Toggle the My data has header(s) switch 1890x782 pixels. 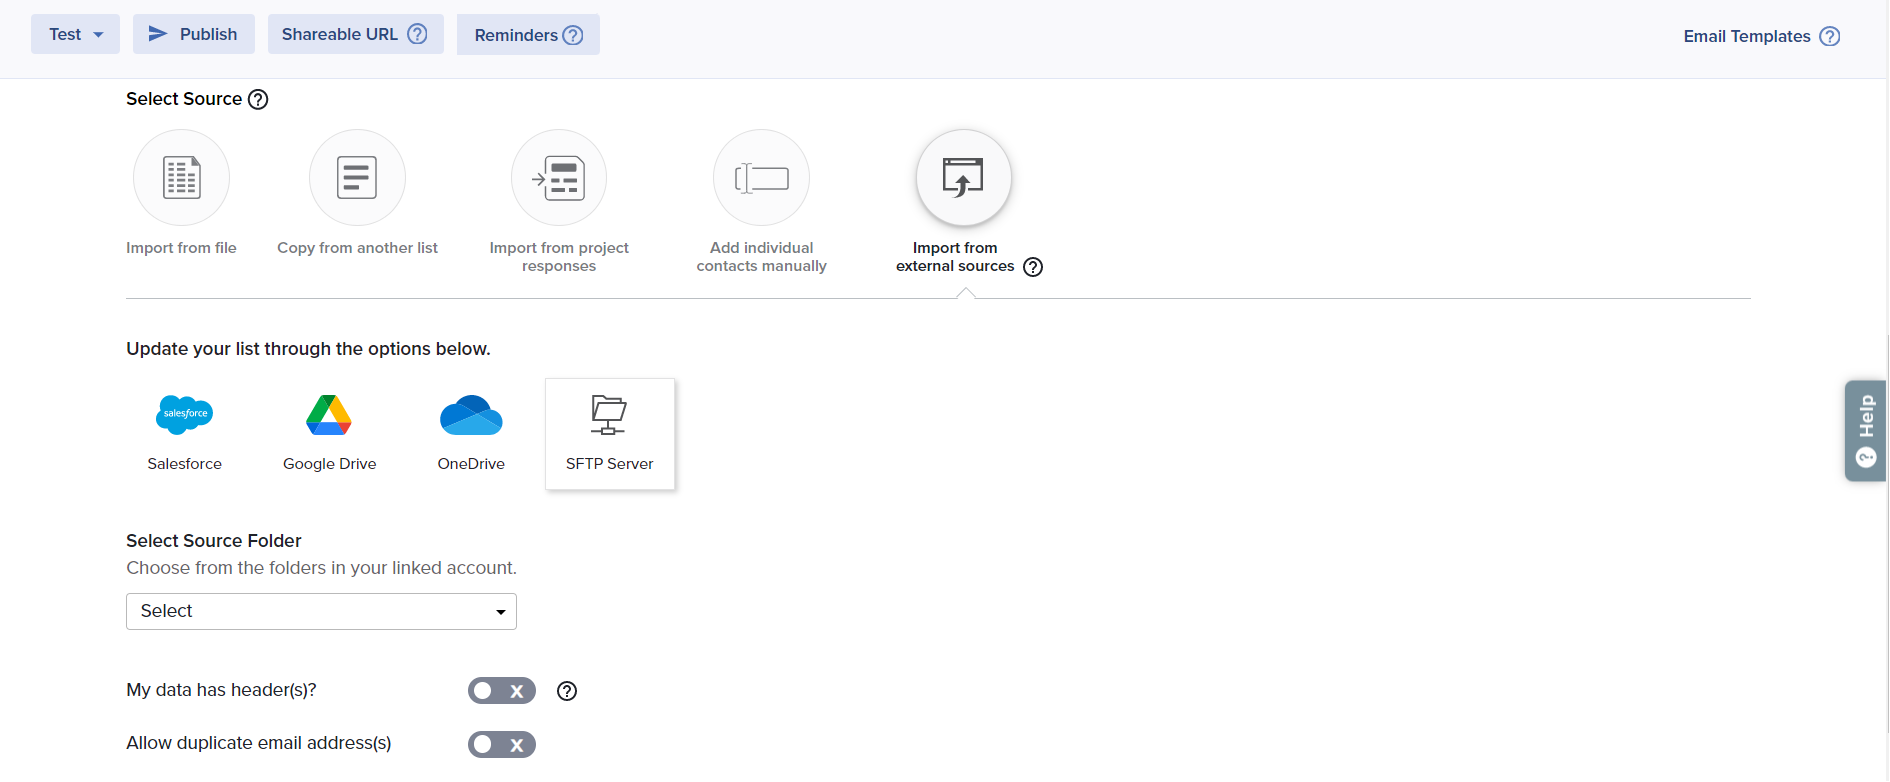[501, 691]
